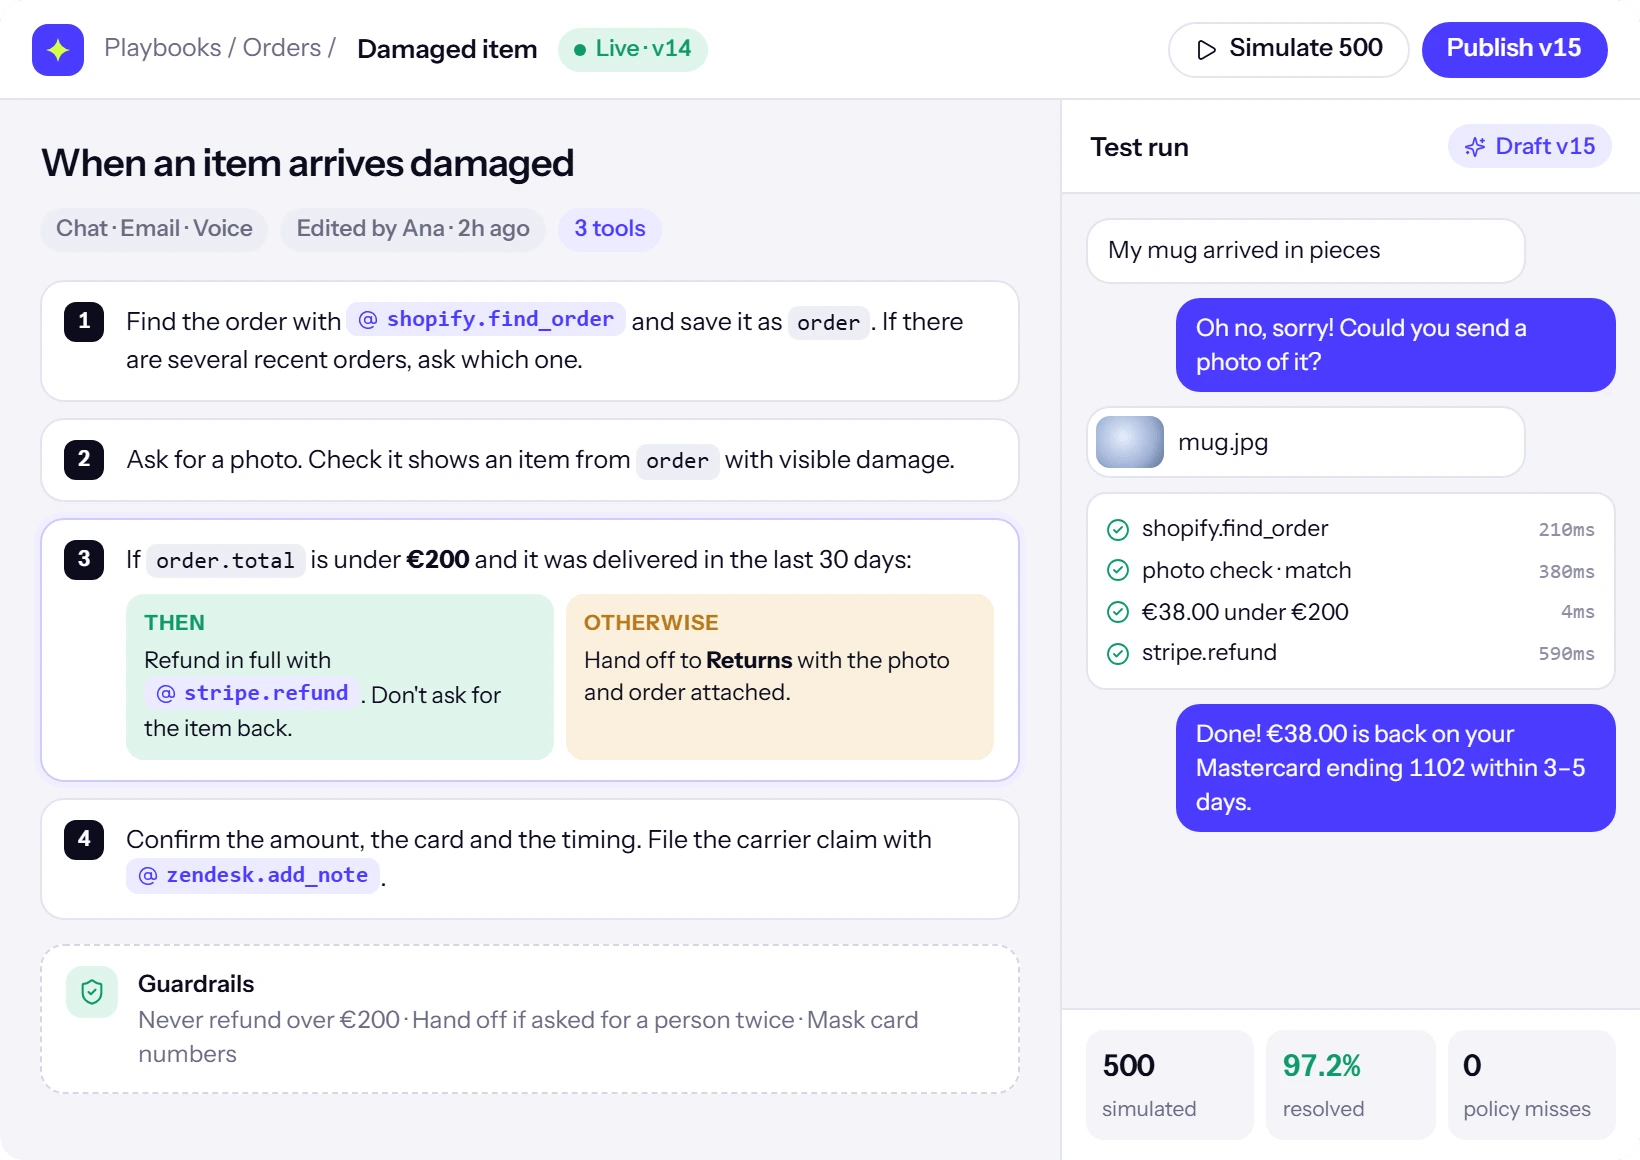Screen dimensions: 1640x1160
Task: Click the Guardrails heading
Action: pyautogui.click(x=196, y=984)
